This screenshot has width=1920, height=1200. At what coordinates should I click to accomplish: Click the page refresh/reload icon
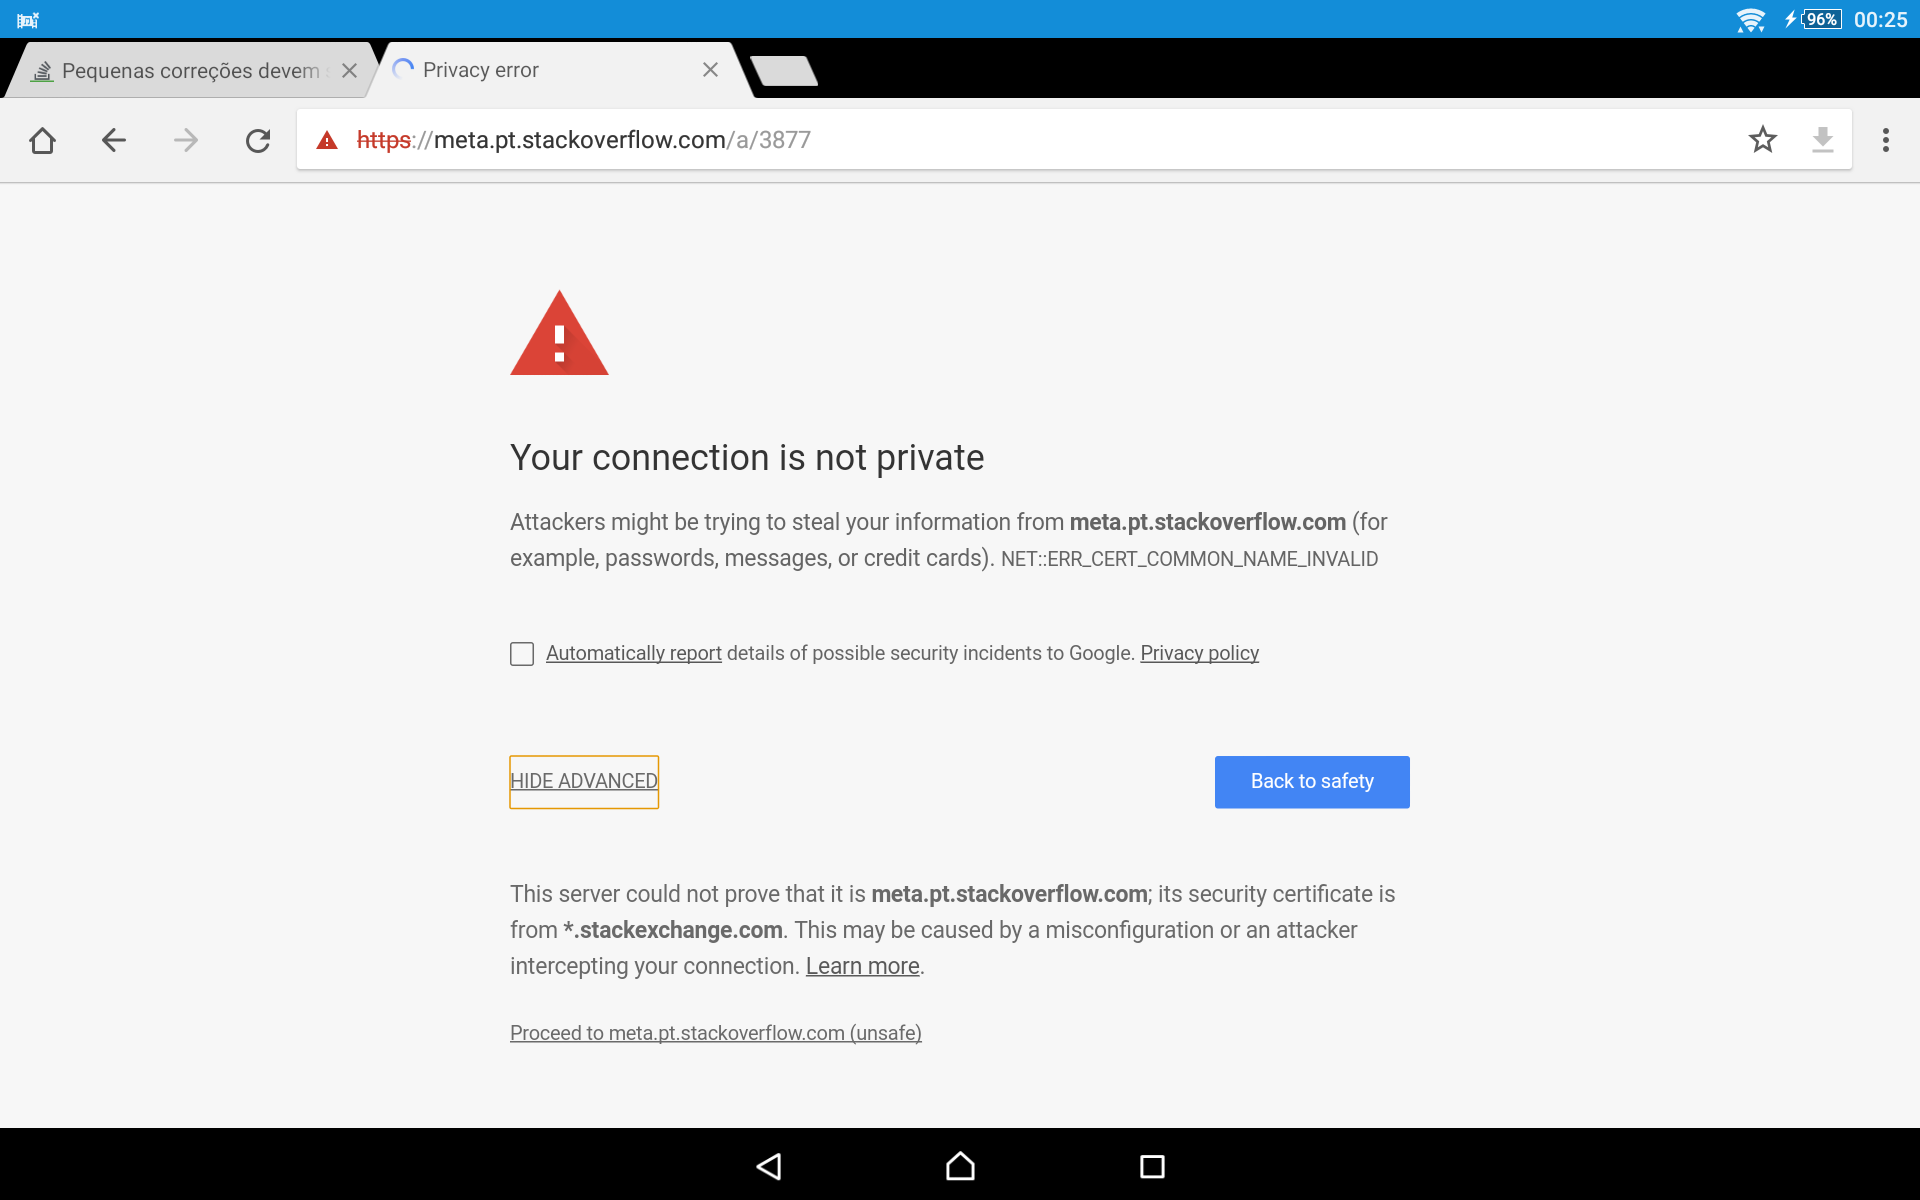257,138
